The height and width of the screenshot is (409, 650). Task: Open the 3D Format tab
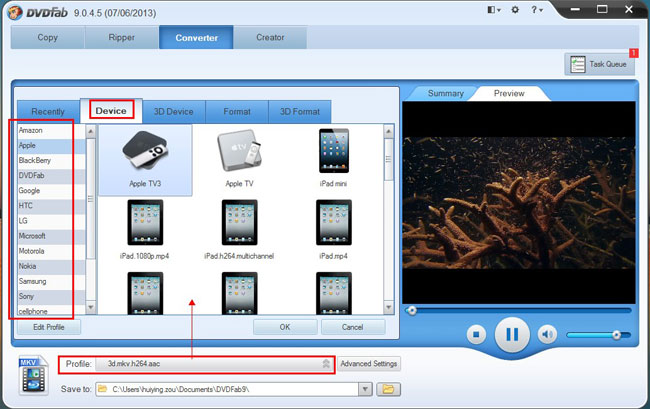300,111
